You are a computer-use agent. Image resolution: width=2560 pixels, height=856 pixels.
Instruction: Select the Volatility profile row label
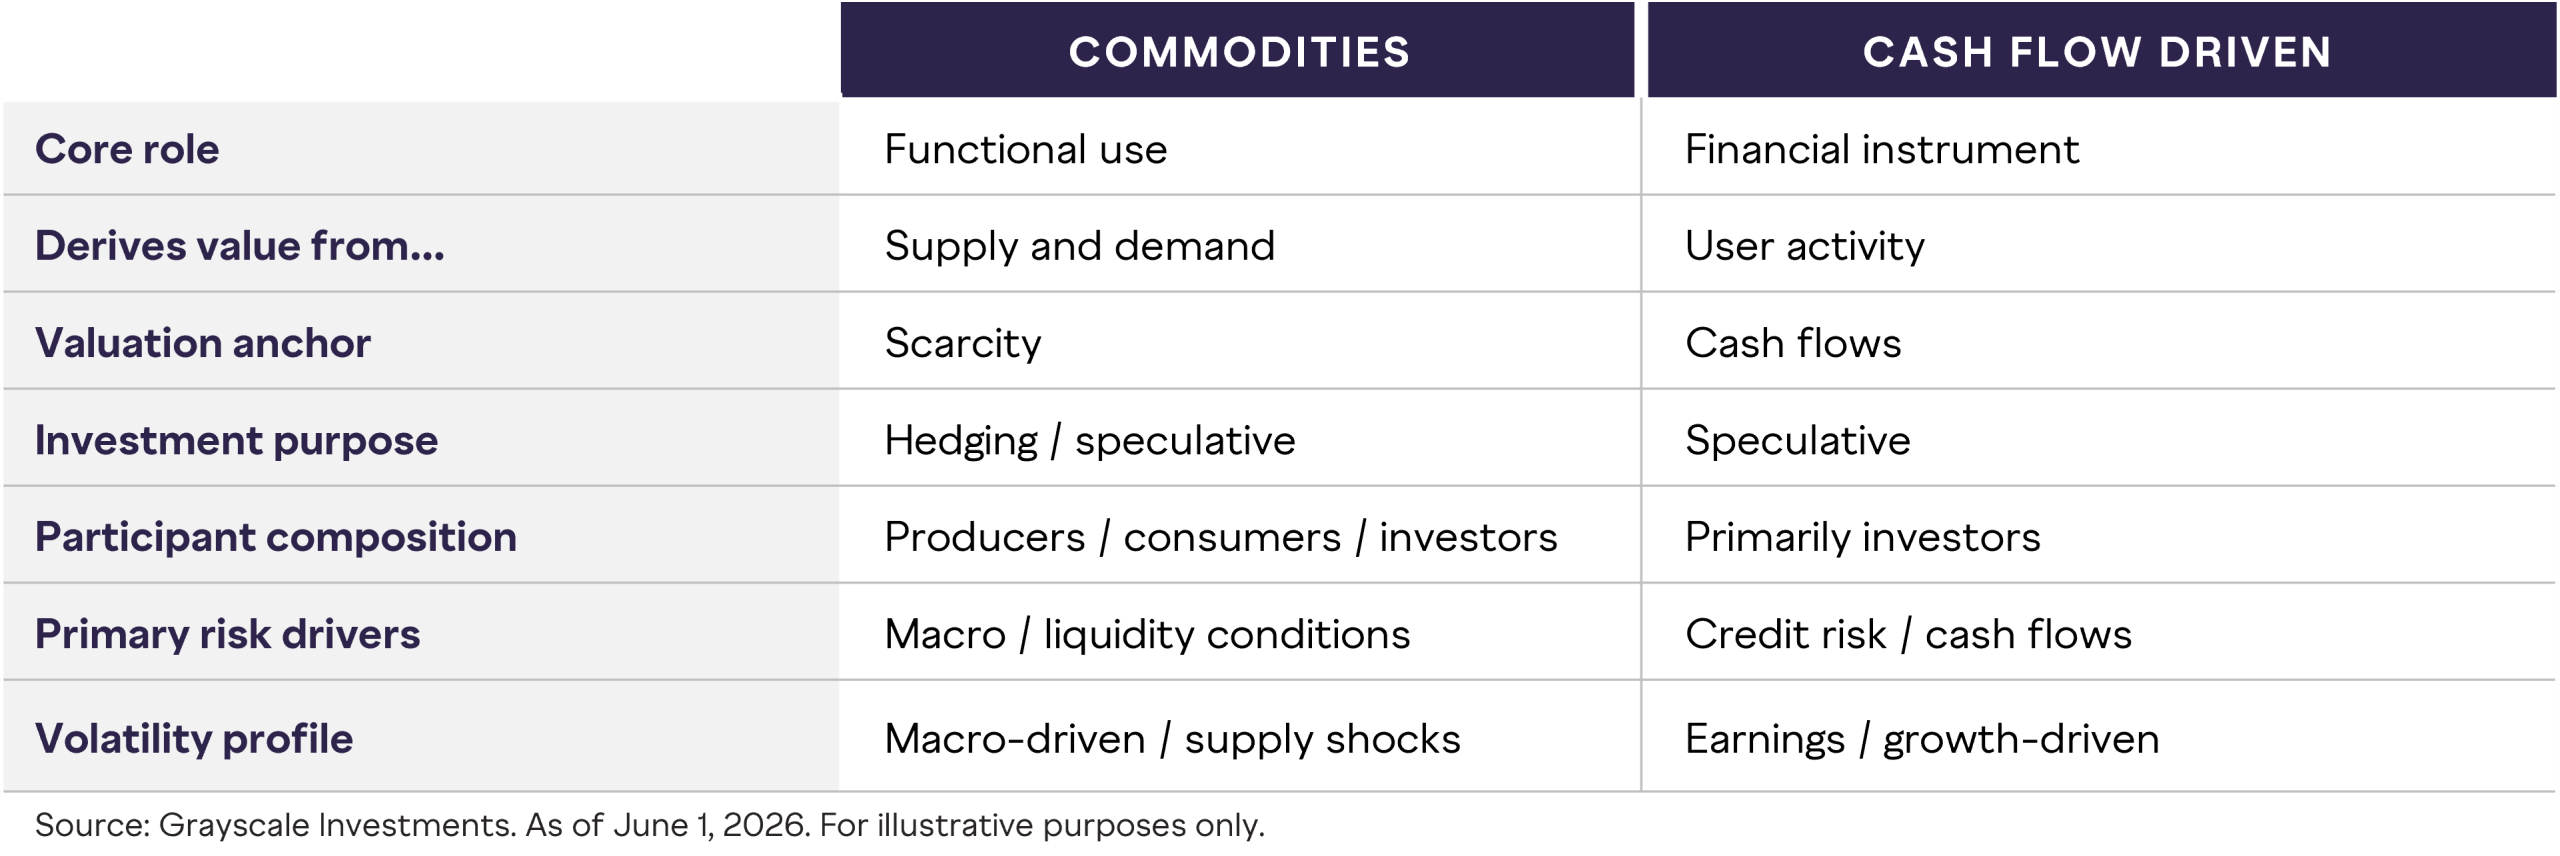[x=194, y=739]
